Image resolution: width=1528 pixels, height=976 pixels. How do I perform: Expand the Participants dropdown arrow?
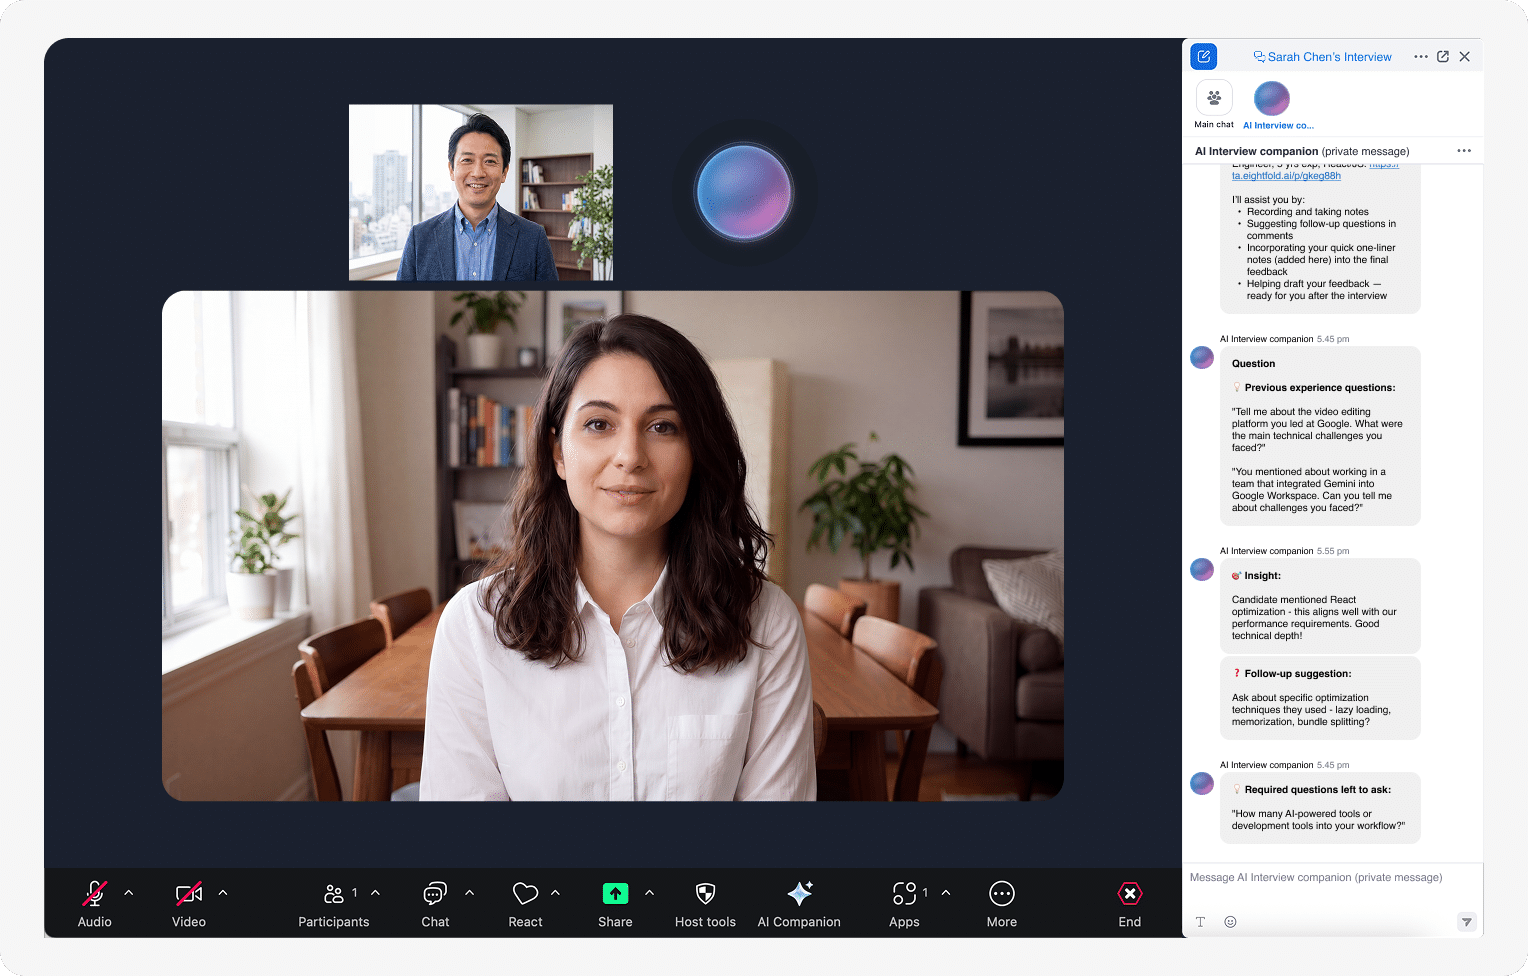point(375,892)
